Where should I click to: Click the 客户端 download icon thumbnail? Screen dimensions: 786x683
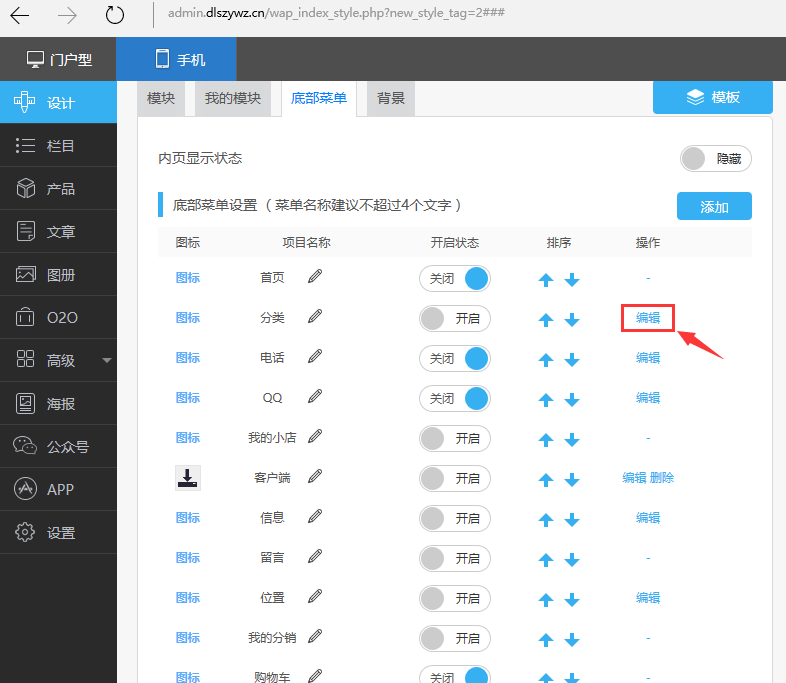click(188, 478)
